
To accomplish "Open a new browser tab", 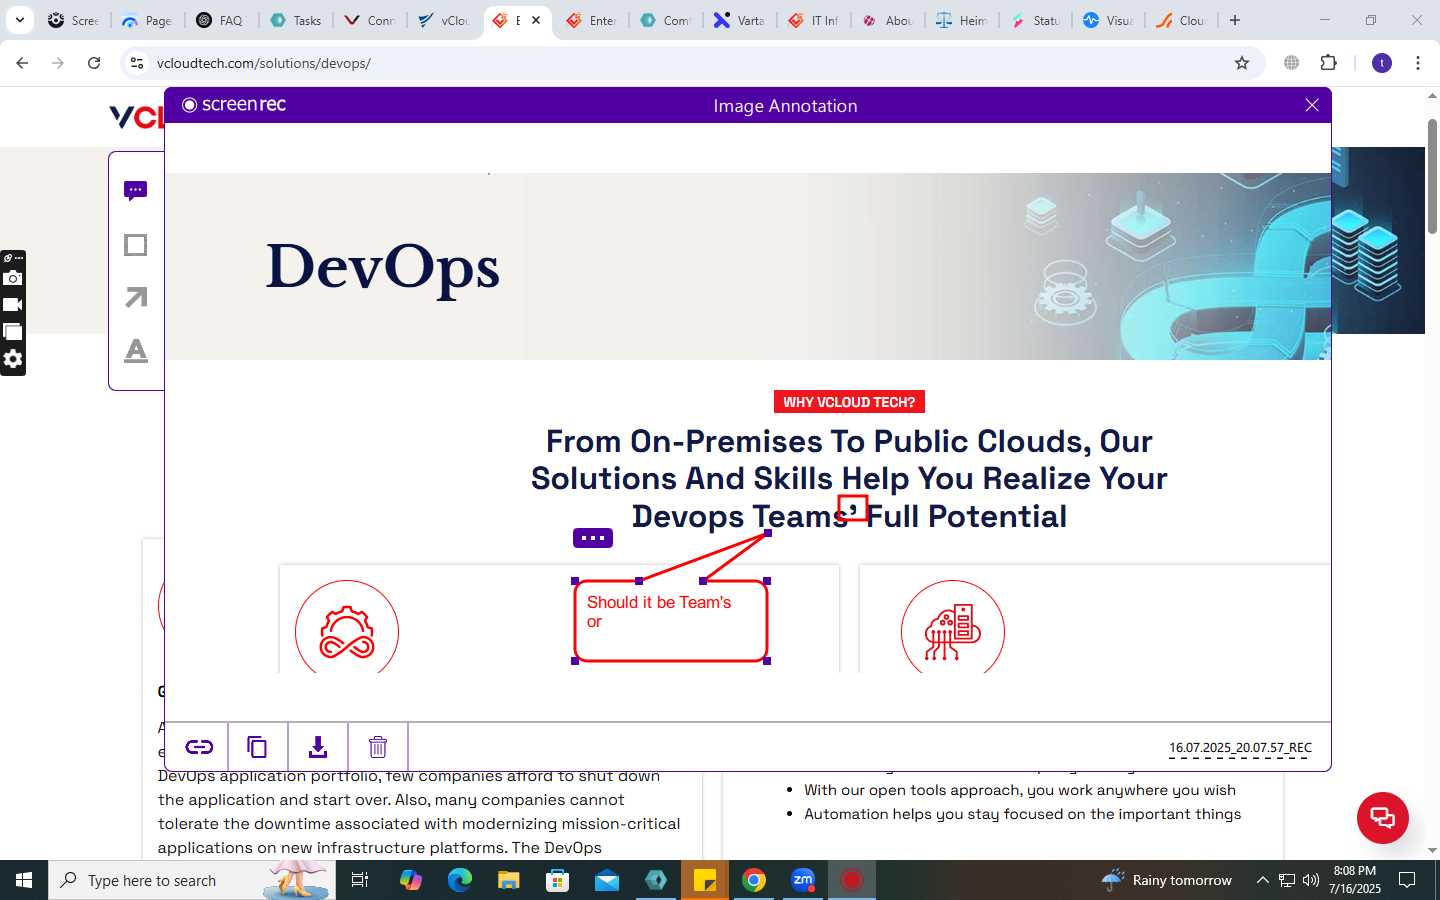I will click(1235, 20).
